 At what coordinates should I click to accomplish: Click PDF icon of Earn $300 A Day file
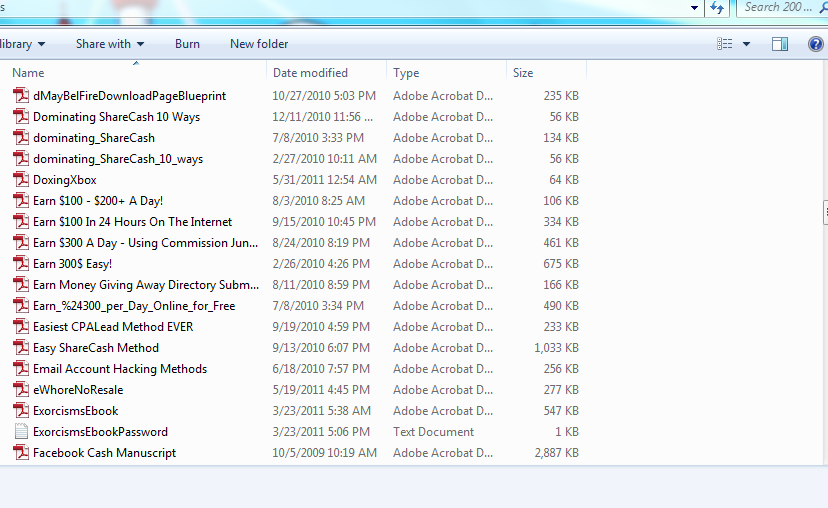coord(21,243)
